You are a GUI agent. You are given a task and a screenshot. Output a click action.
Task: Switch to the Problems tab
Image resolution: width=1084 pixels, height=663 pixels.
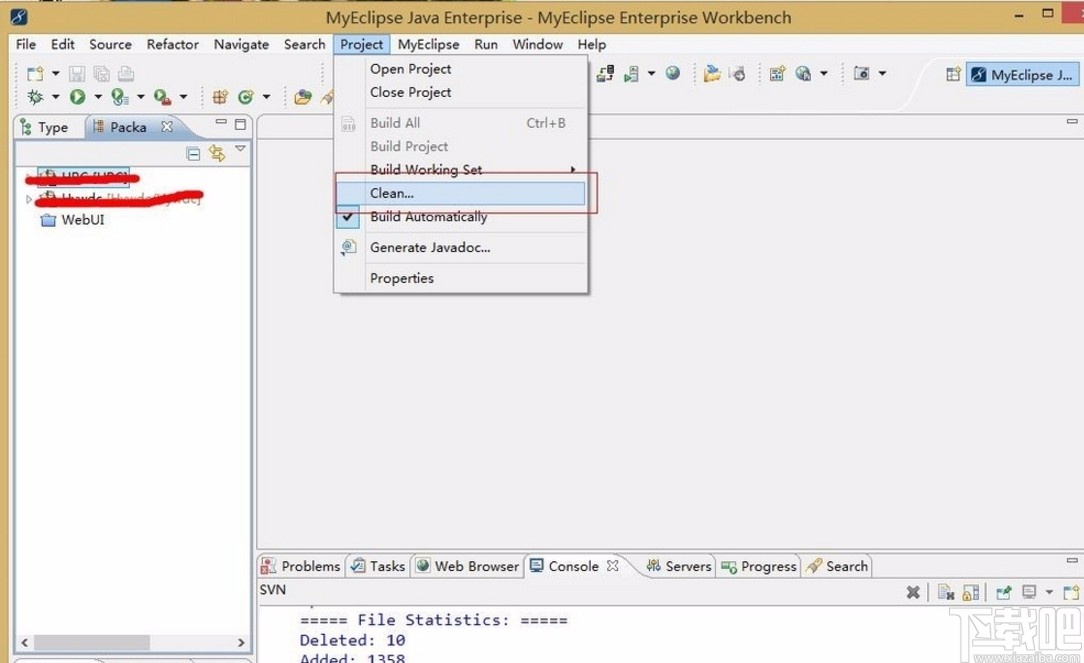[x=301, y=566]
